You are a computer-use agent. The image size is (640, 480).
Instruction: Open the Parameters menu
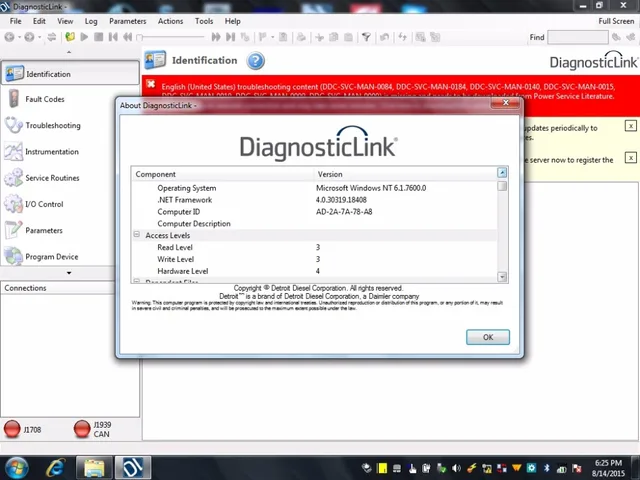127,21
